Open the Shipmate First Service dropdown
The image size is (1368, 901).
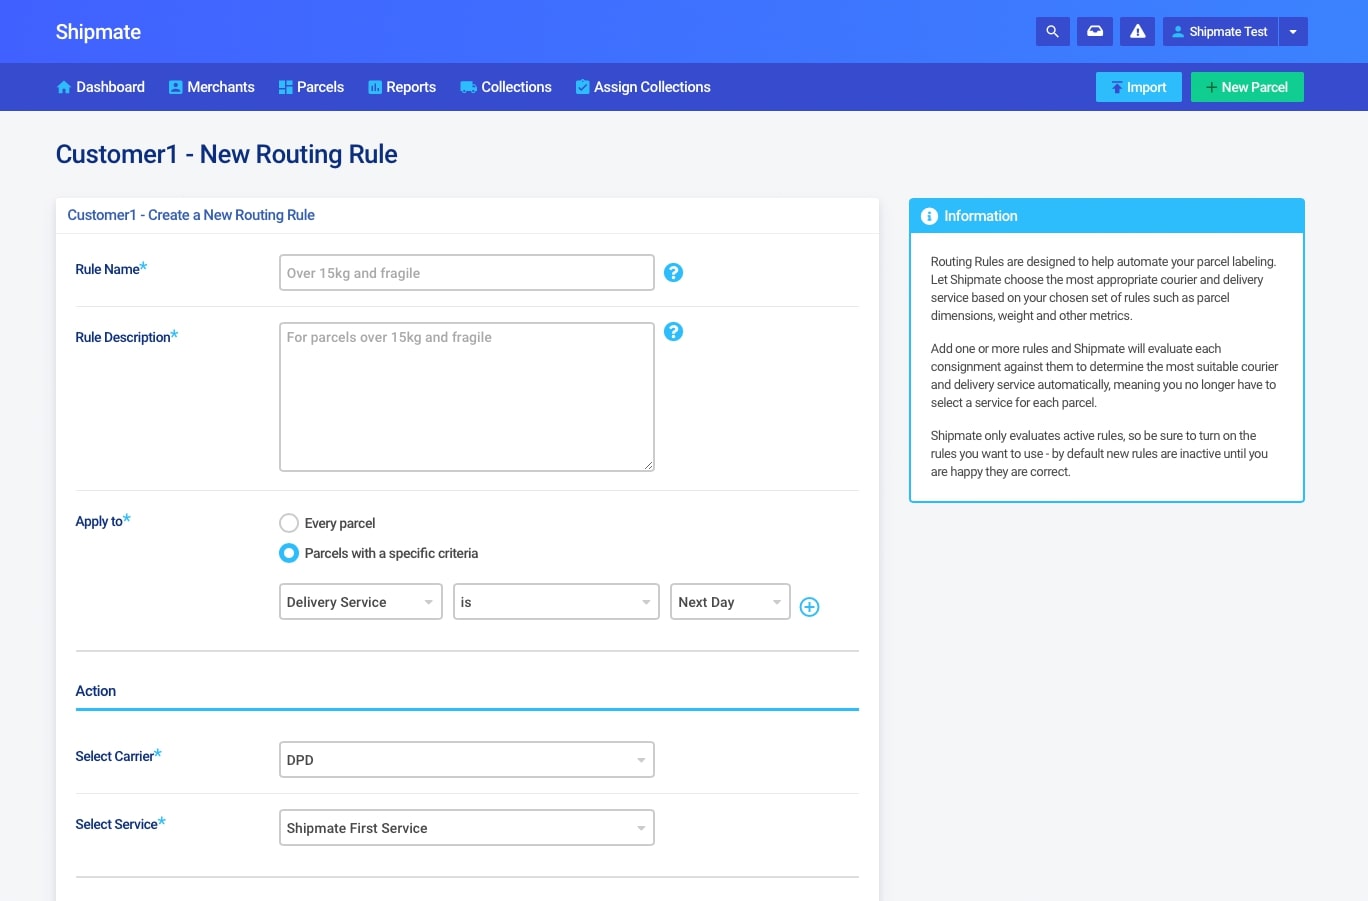pos(467,828)
